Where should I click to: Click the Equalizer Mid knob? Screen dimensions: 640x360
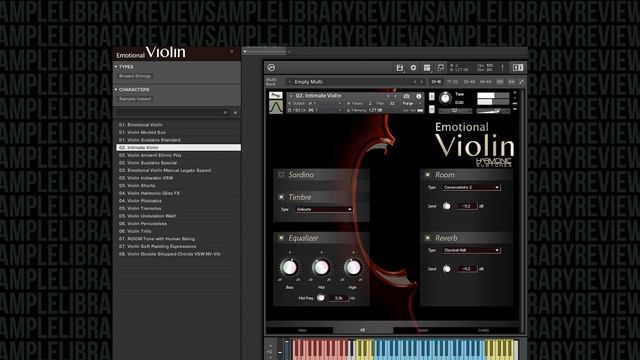click(321, 268)
